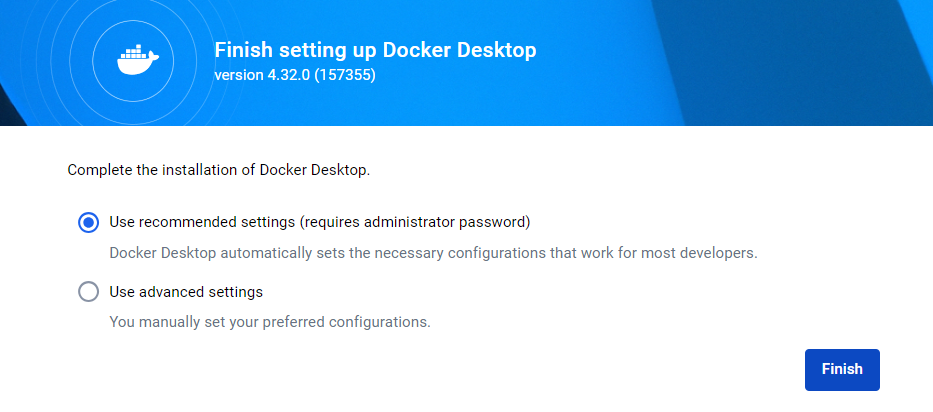Choose the advanced settings radio button

point(88,292)
